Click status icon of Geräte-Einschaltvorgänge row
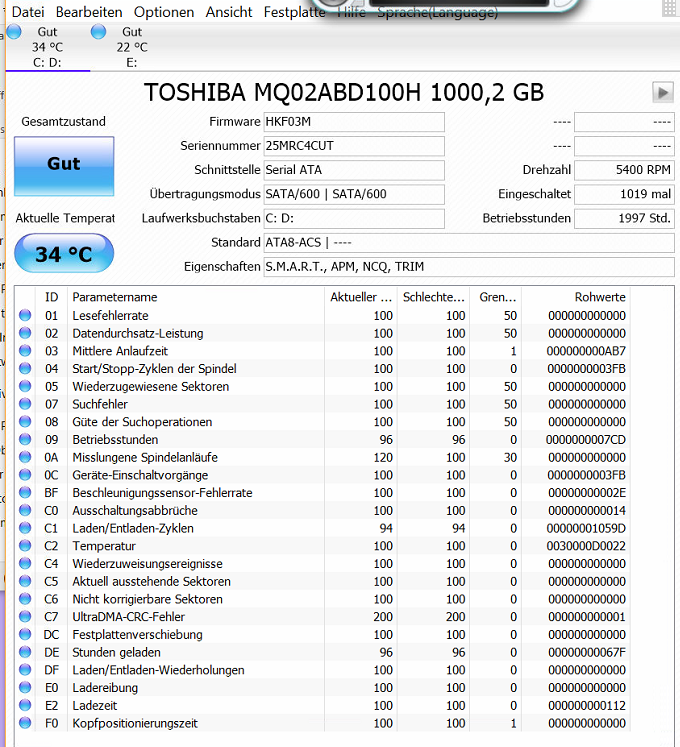680x747 pixels. [x=25, y=474]
